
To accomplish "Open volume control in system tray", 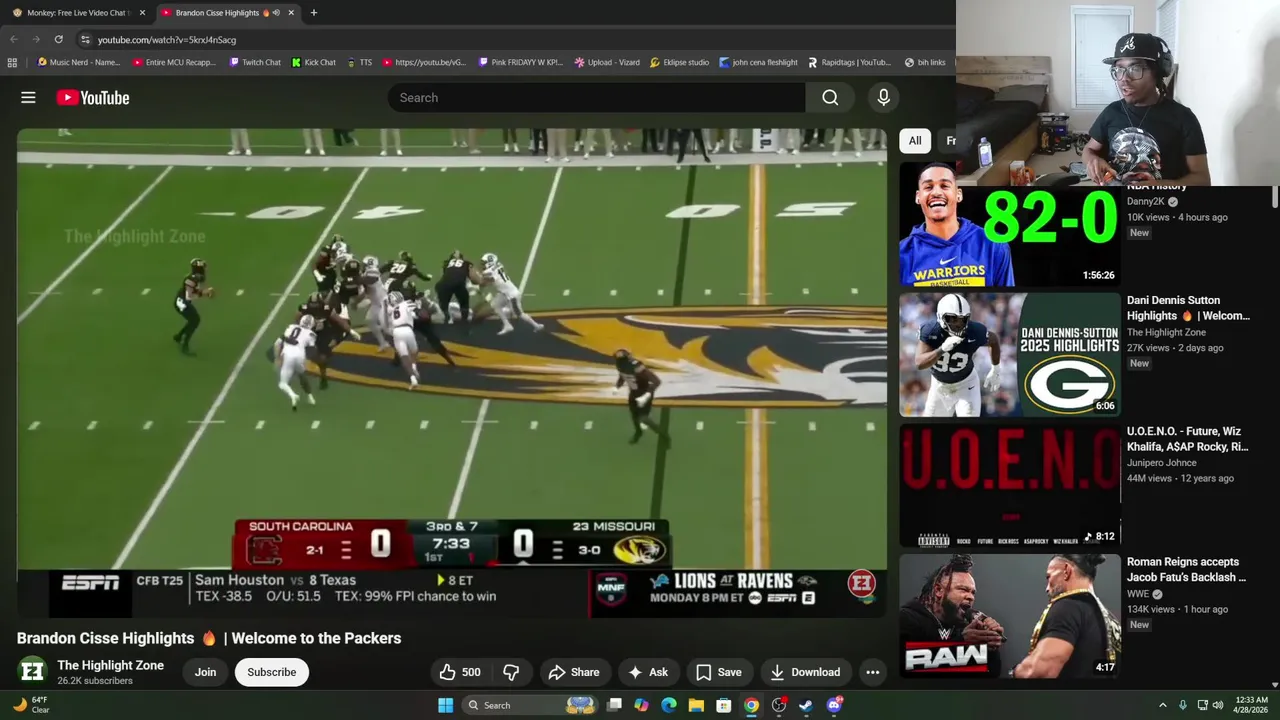I will coord(1218,705).
